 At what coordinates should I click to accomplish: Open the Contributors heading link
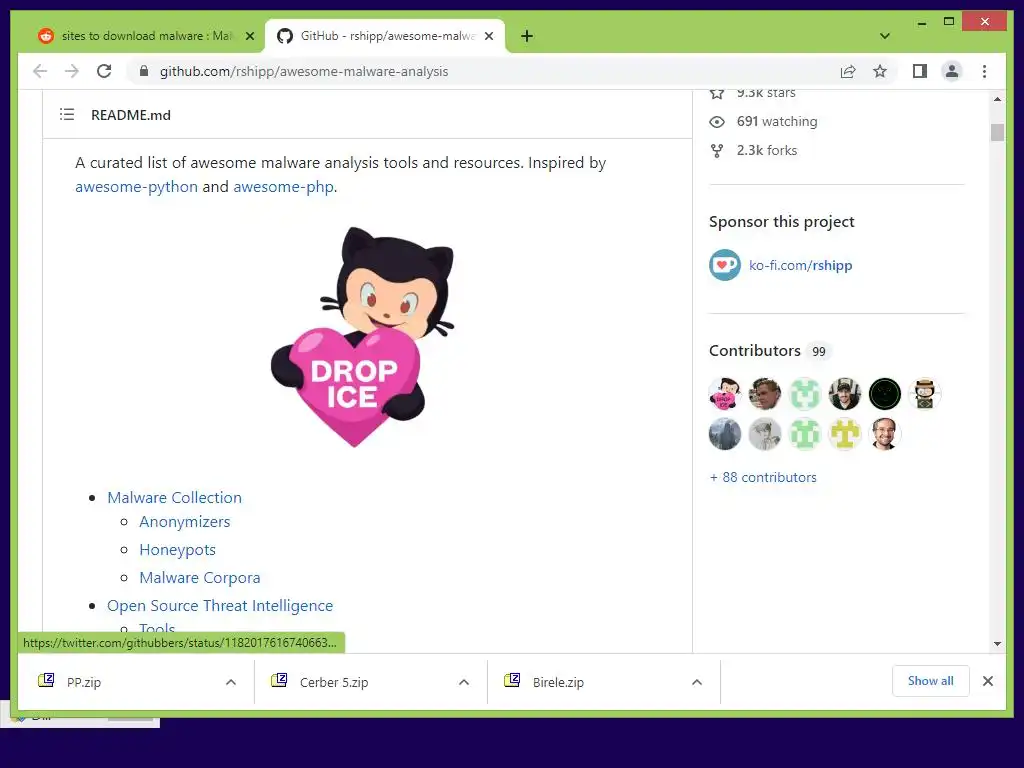click(x=755, y=351)
